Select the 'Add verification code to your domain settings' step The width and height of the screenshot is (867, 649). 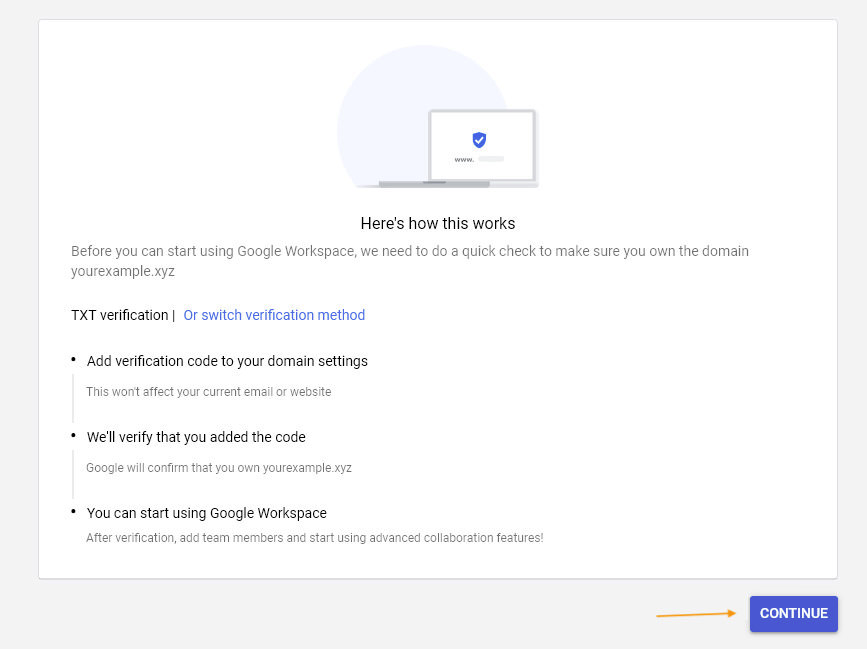tap(227, 361)
